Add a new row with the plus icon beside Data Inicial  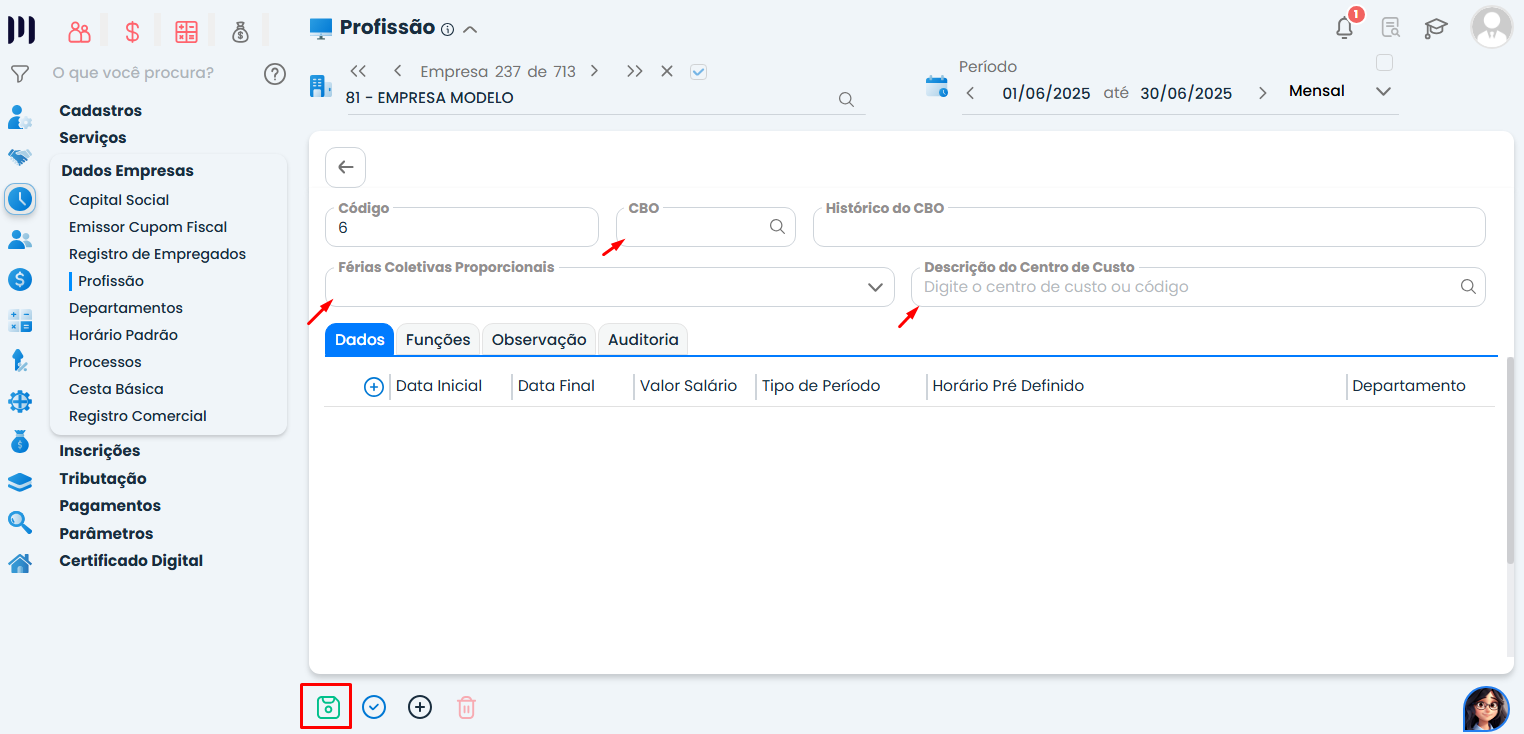374,387
